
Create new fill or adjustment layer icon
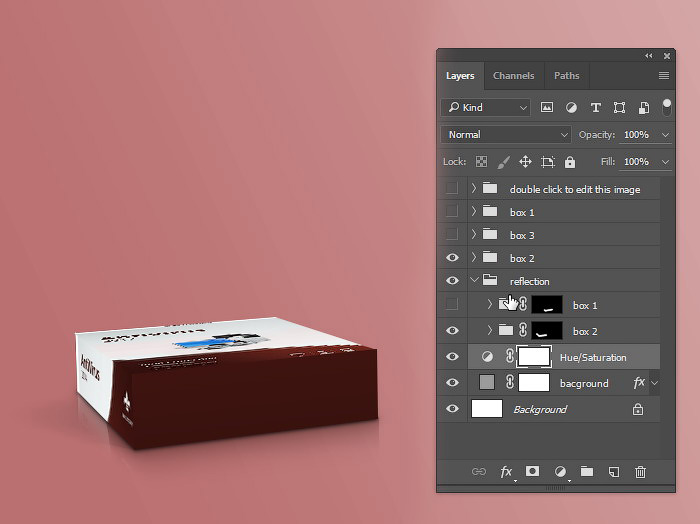(x=560, y=472)
